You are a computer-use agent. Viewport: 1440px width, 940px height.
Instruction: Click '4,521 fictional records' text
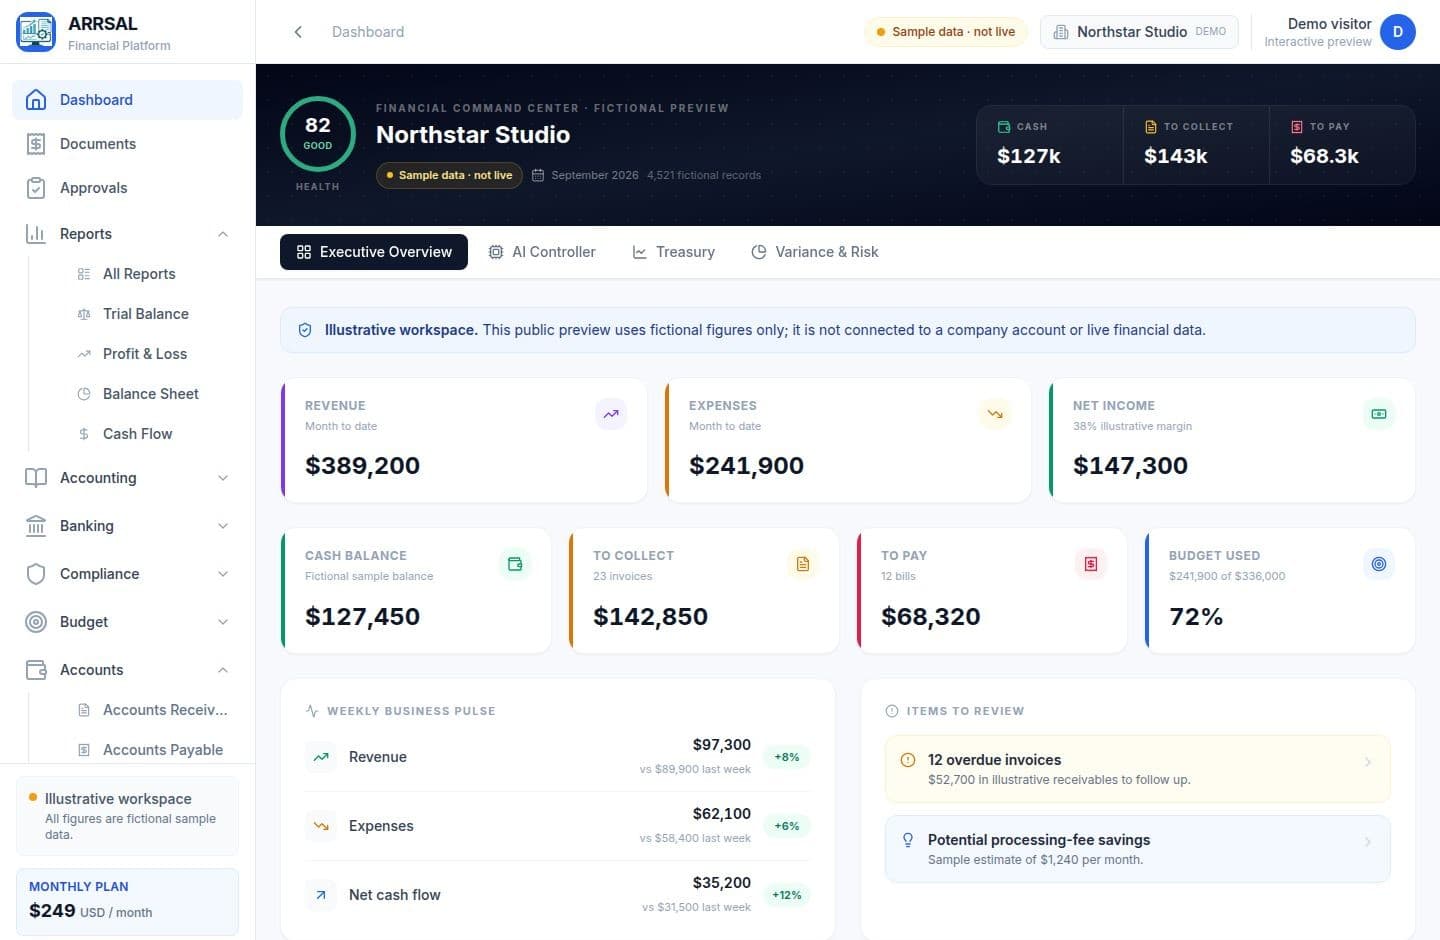coord(704,175)
